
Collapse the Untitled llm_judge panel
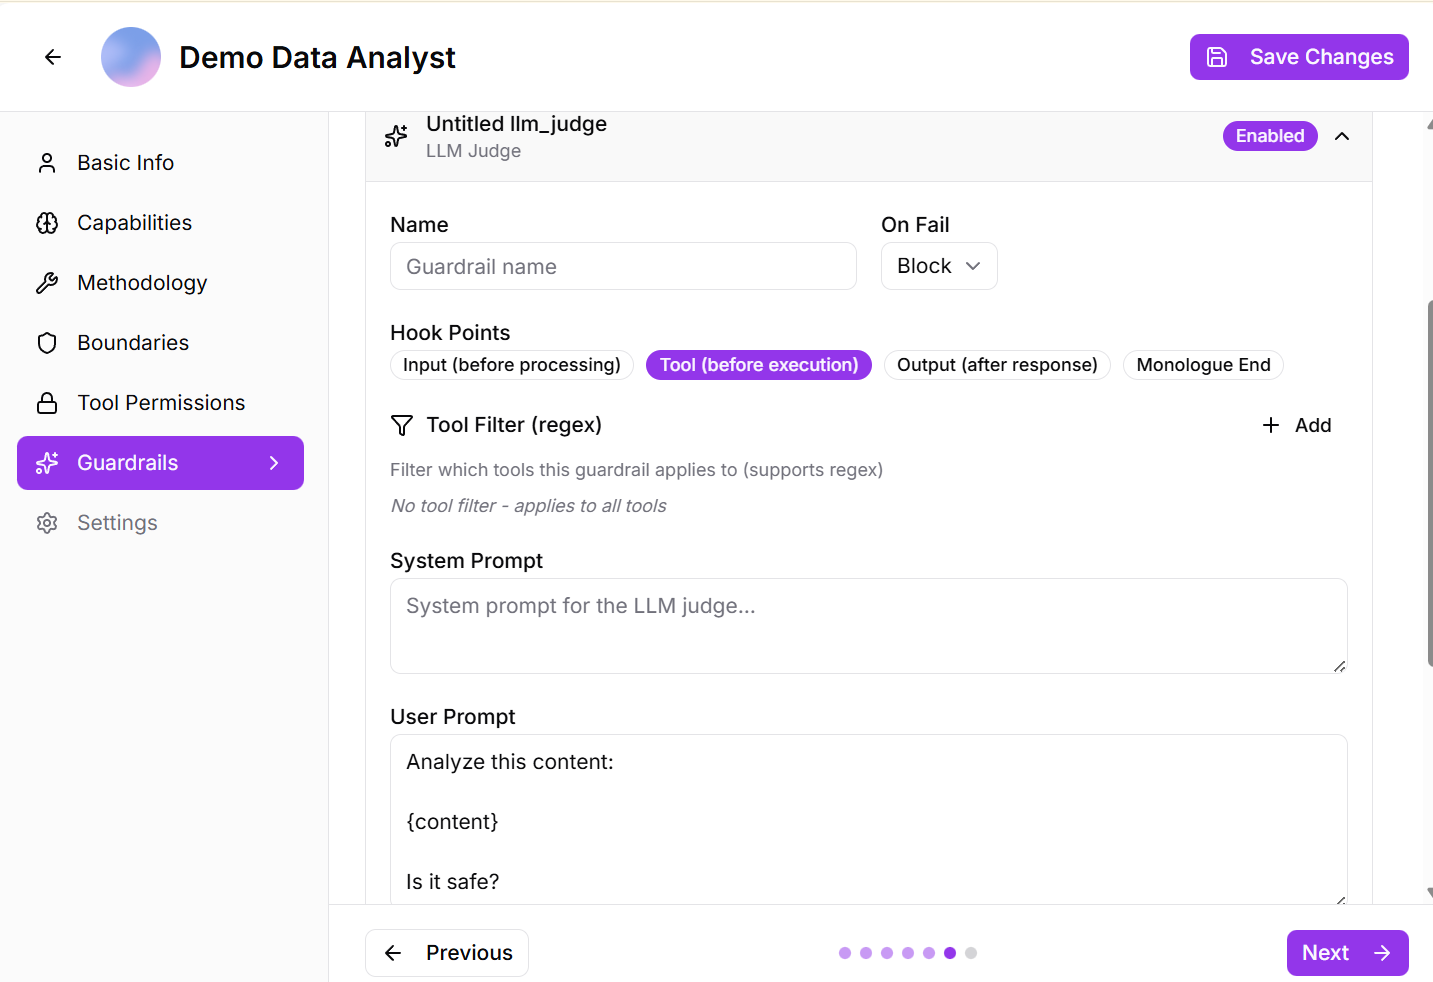coord(1342,136)
